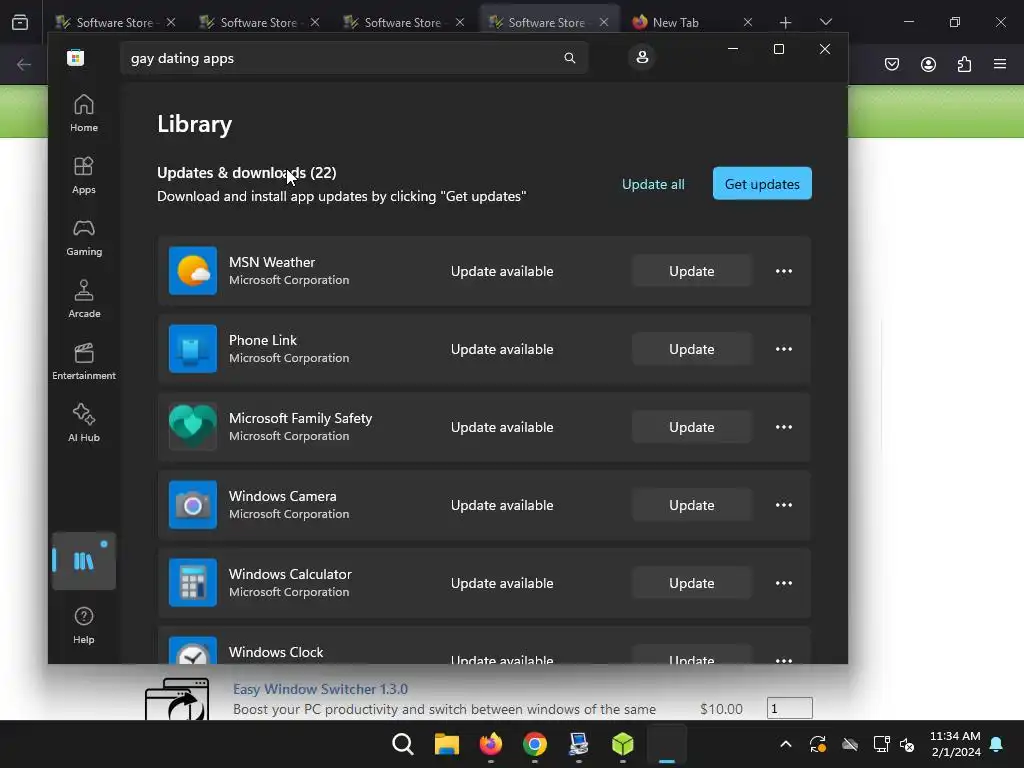Click the muted volume icon in system tray
The height and width of the screenshot is (768, 1024).
pos(907,744)
